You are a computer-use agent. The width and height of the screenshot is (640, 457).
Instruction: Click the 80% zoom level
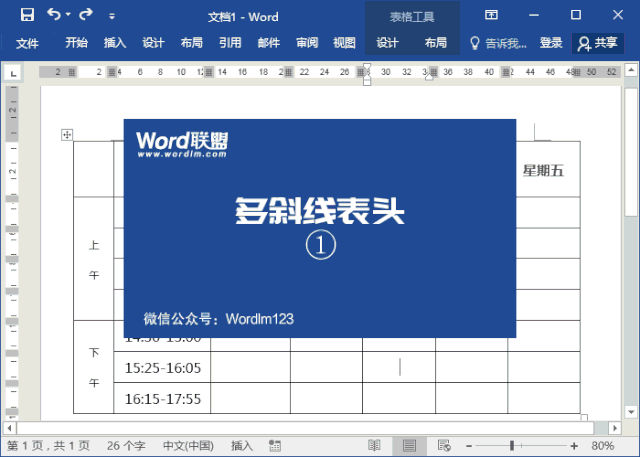pos(602,446)
